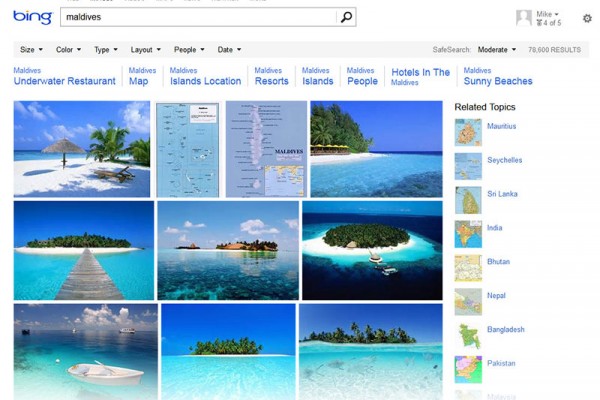
Task: Expand the Size filter dropdown
Action: click(x=31, y=49)
